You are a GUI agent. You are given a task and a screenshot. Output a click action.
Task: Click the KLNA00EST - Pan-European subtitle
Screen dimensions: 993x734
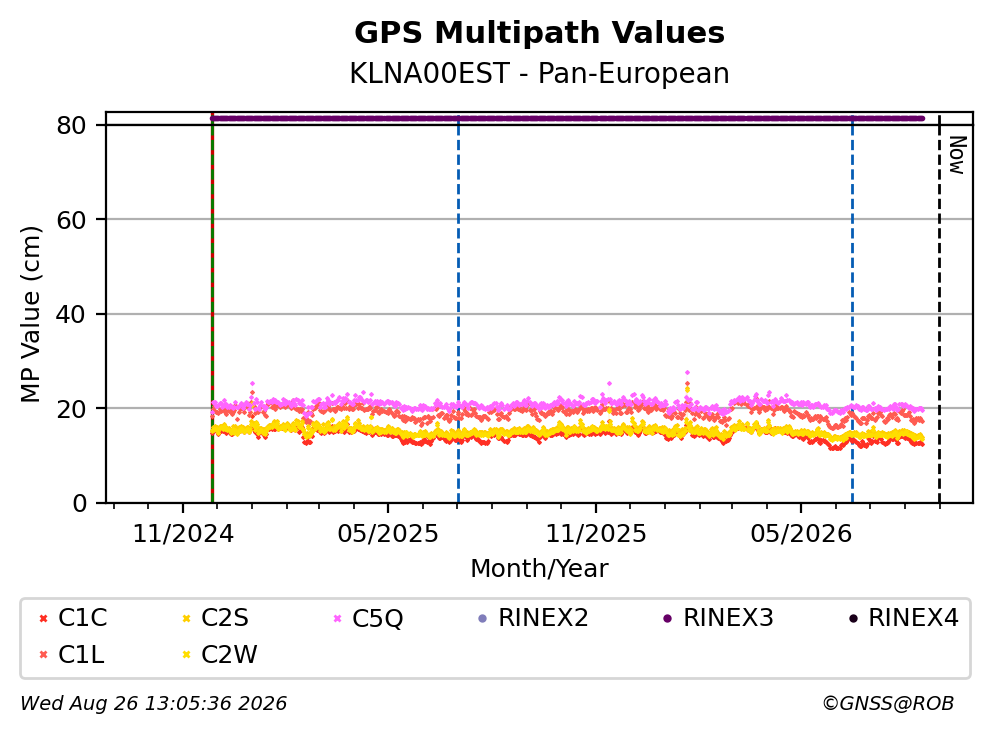pos(540,73)
